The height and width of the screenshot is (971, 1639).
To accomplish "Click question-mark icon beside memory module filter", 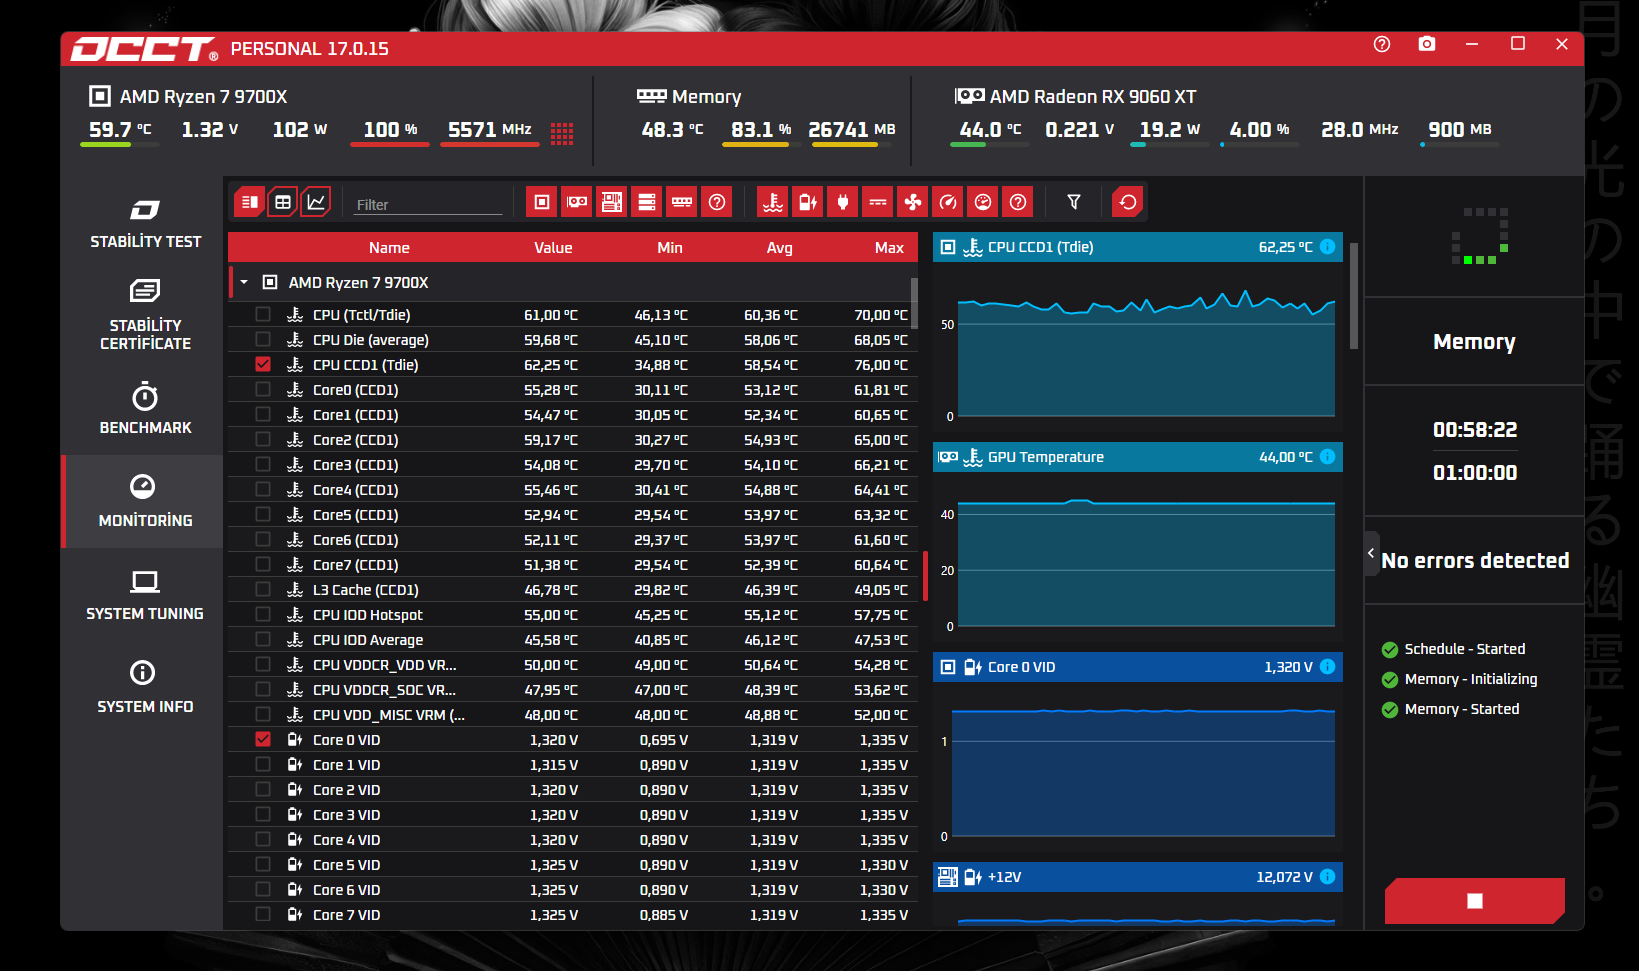I will 717,202.
